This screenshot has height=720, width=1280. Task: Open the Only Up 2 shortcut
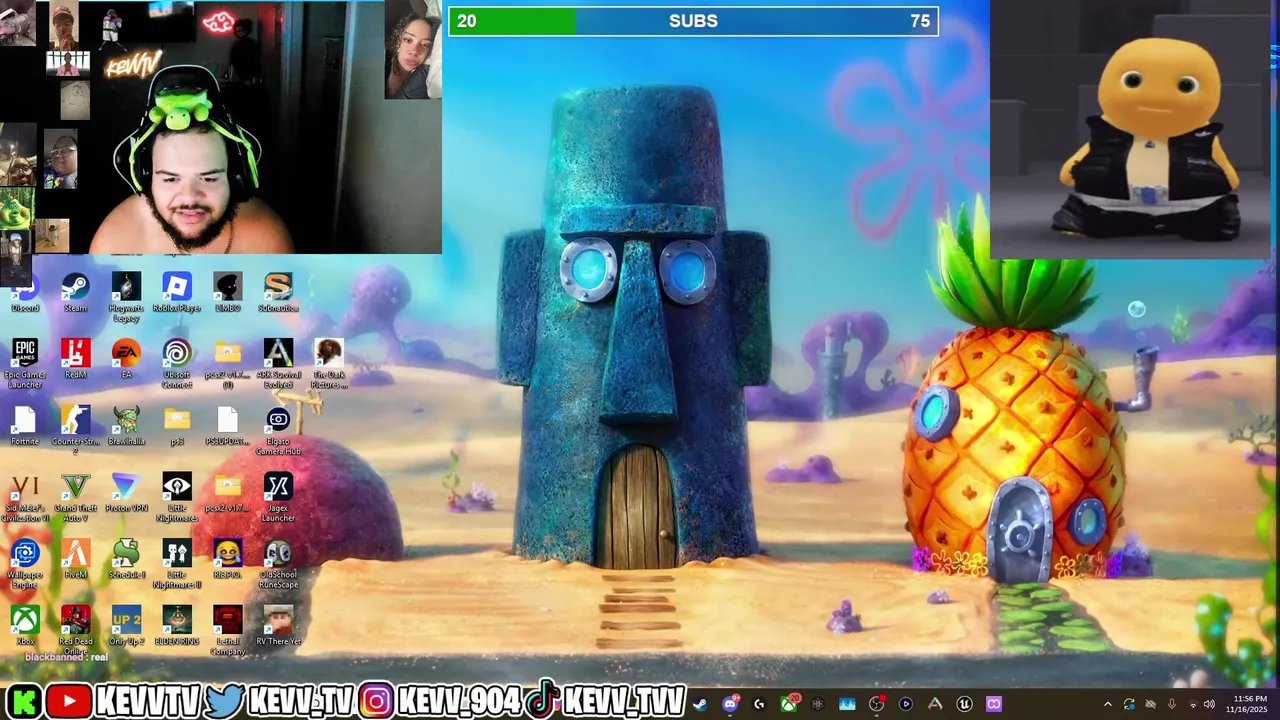pos(126,626)
